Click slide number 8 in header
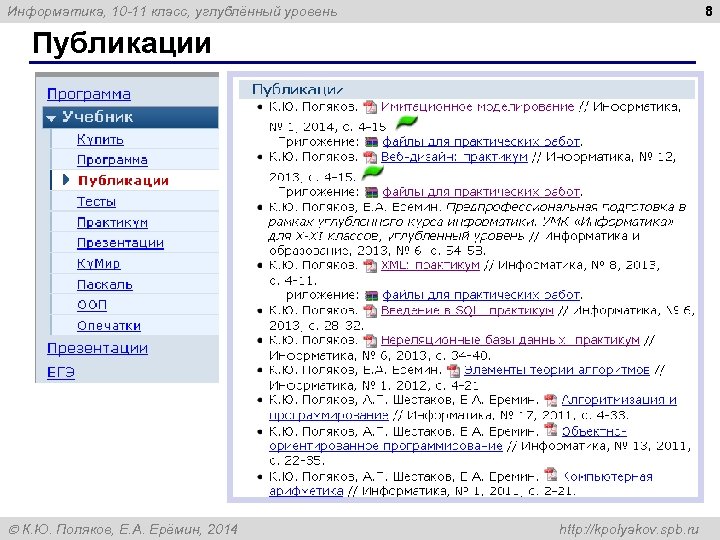Viewport: 720px width, 540px height. (709, 11)
